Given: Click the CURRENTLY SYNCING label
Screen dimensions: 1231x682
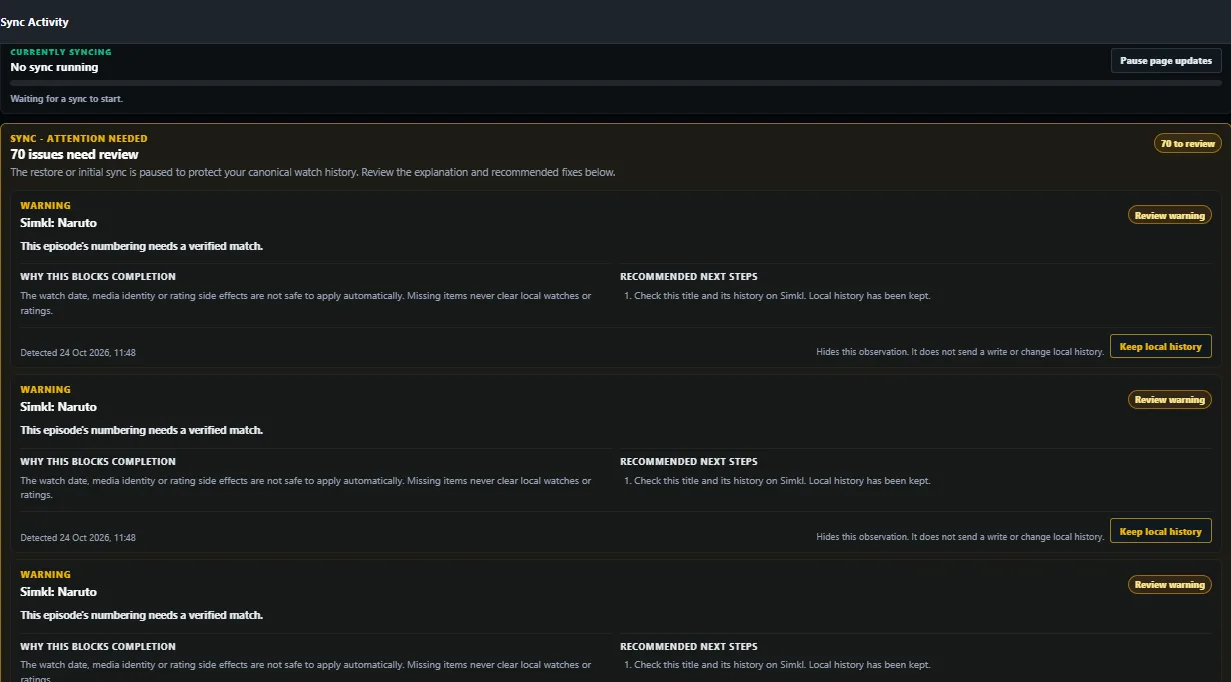Looking at the screenshot, I should [x=61, y=52].
